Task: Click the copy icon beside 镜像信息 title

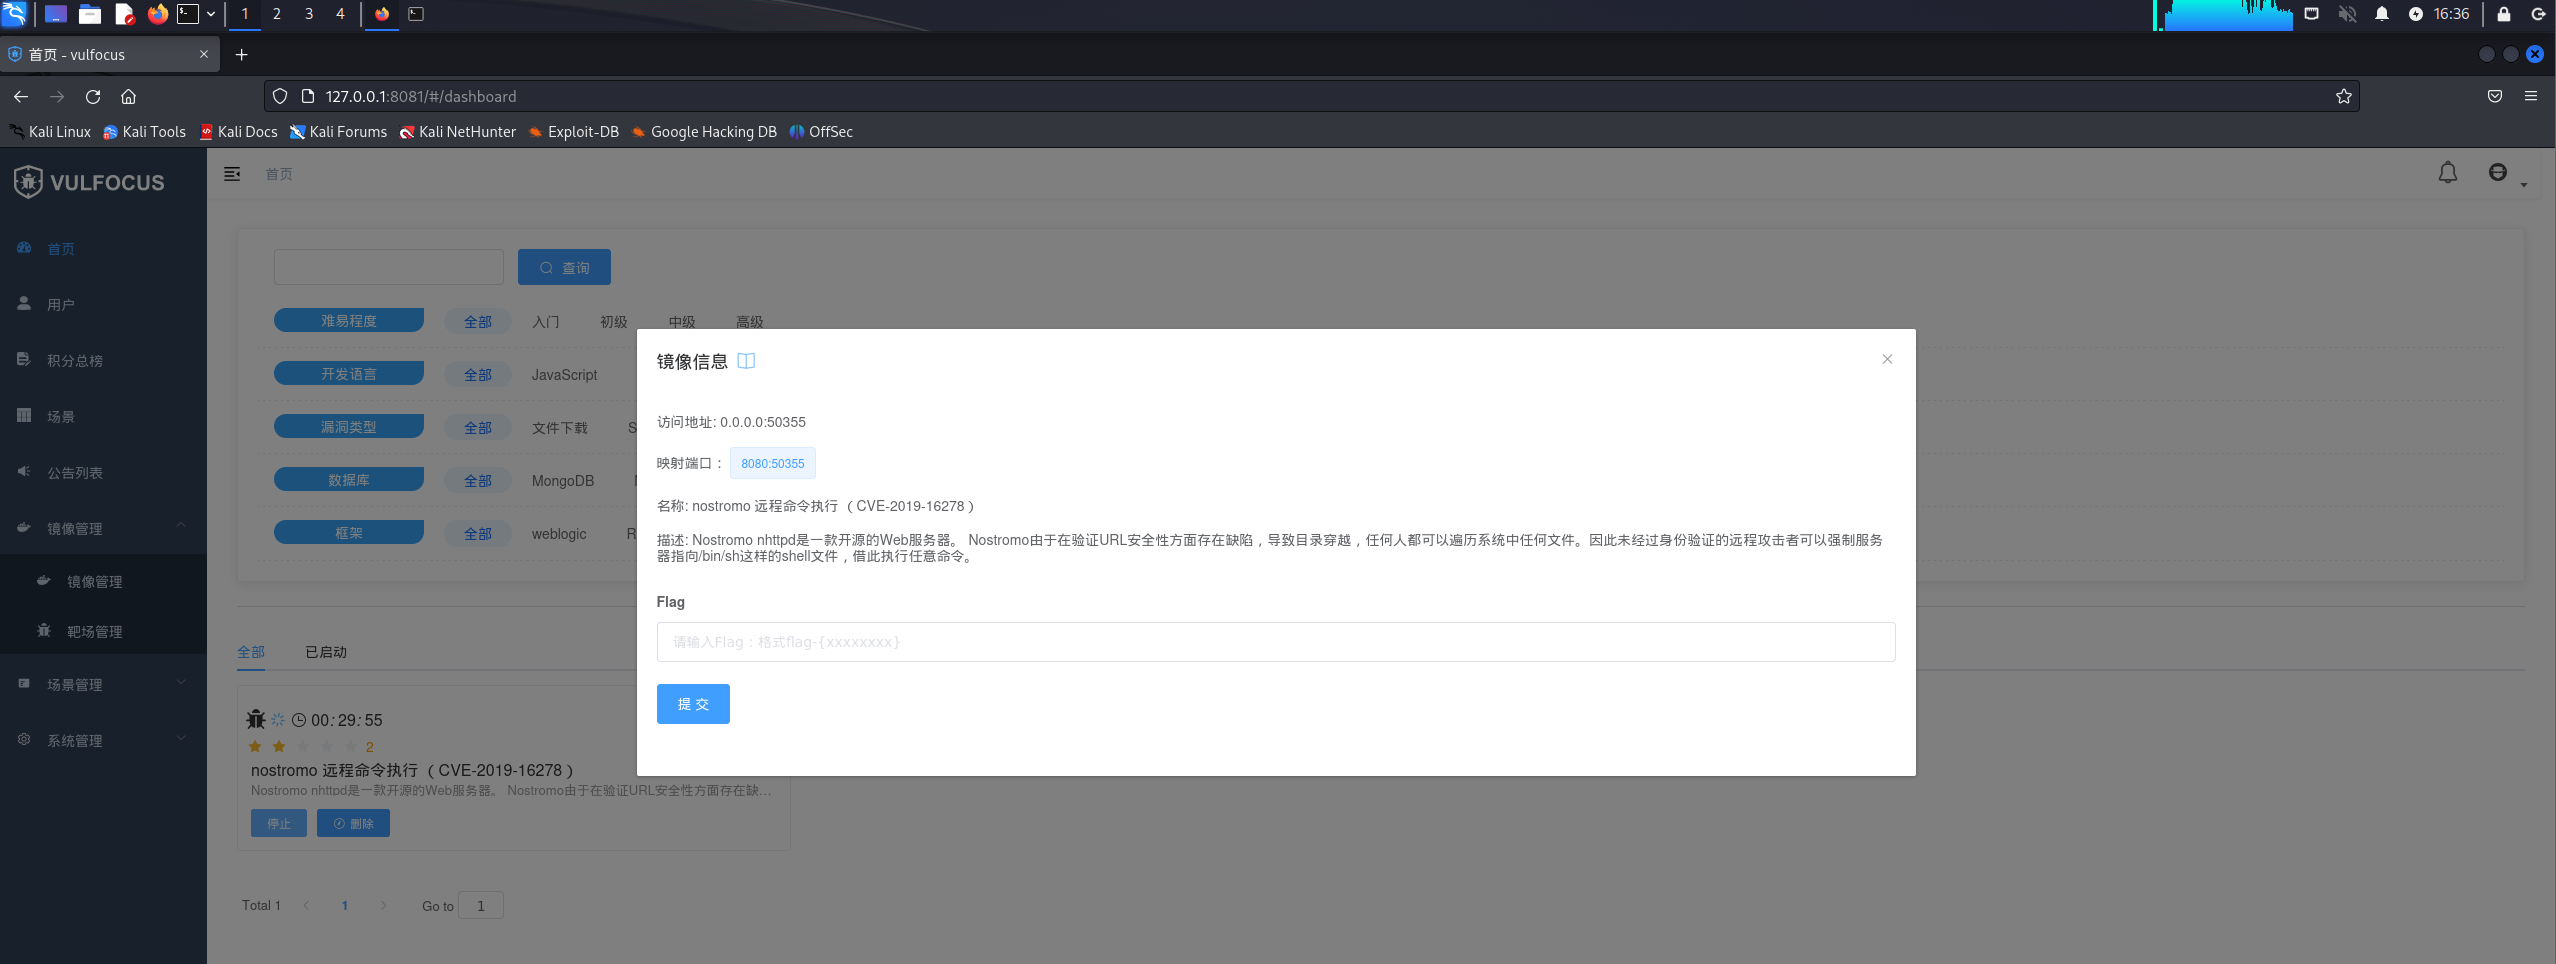Action: [x=746, y=360]
